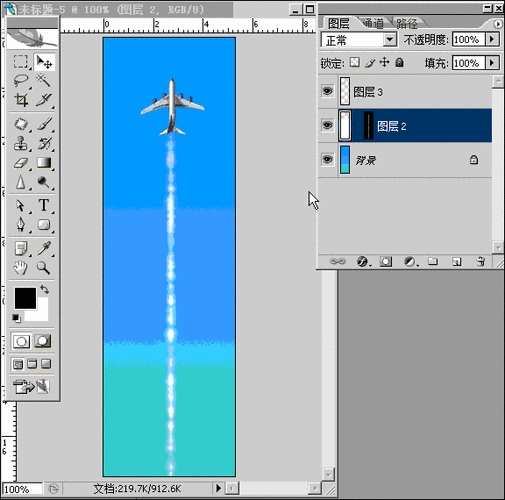Delete layer with trash icon

[x=480, y=262]
